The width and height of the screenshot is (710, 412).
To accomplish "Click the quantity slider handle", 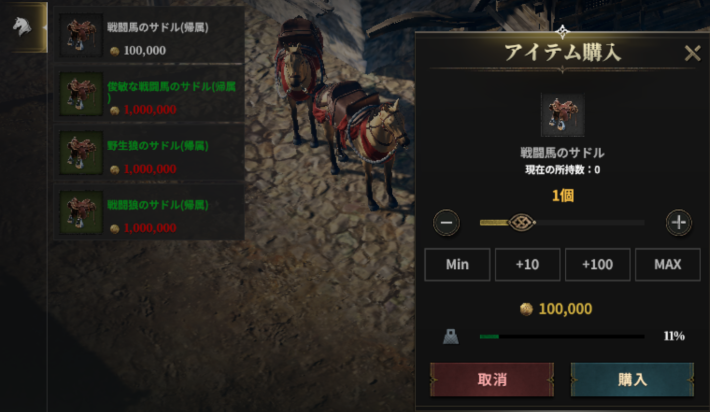I will (x=522, y=222).
